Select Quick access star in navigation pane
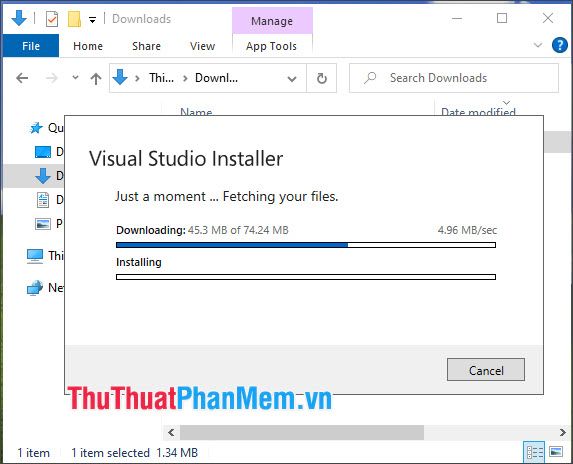Screen dimensions: 573x464 click(36, 128)
